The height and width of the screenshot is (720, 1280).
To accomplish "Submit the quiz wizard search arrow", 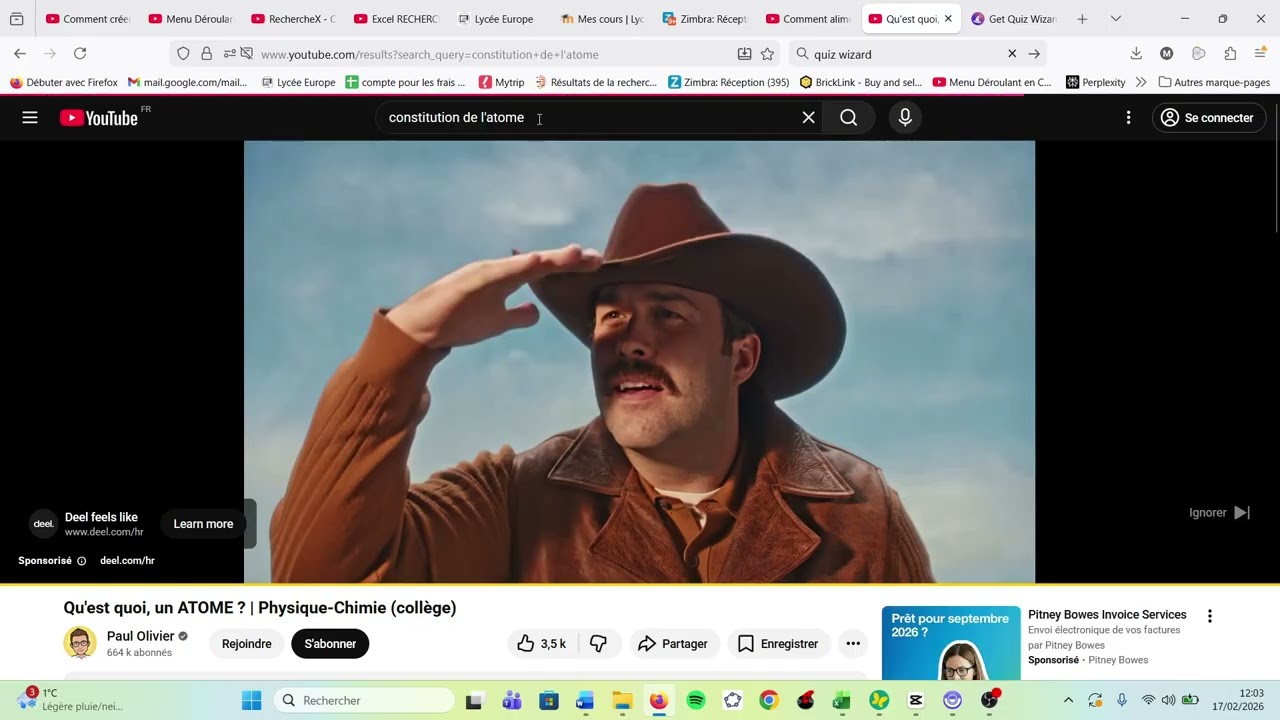I will click(x=1034, y=54).
